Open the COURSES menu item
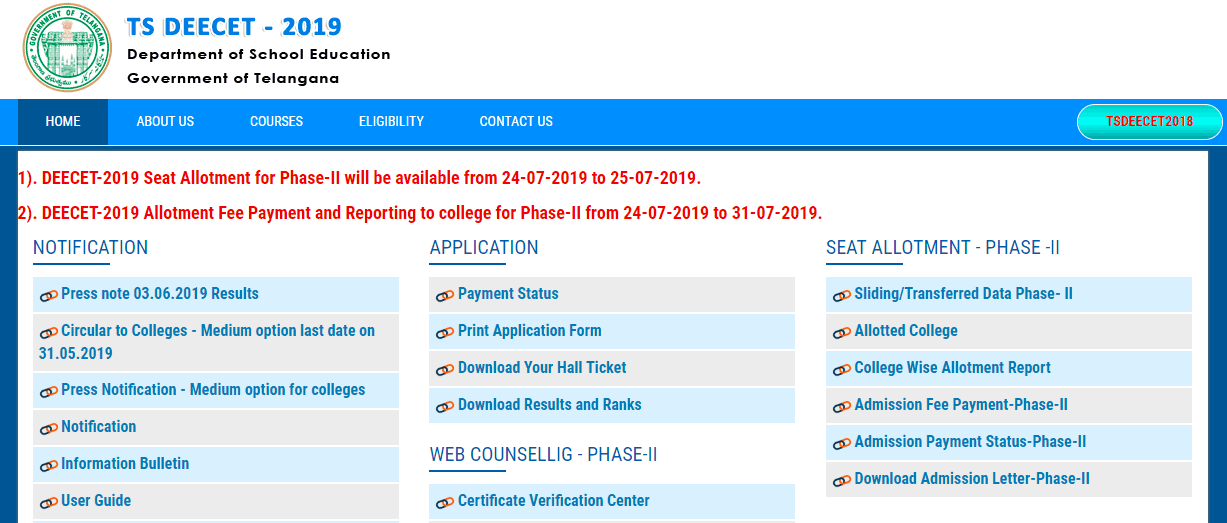This screenshot has width=1227, height=523. click(276, 122)
